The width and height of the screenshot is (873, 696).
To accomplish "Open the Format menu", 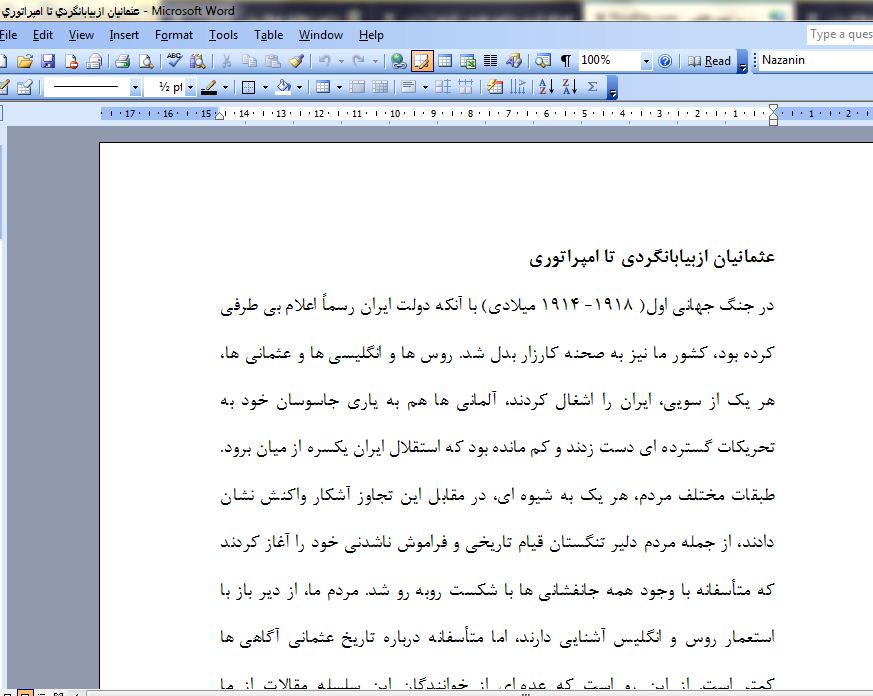I will tap(173, 35).
